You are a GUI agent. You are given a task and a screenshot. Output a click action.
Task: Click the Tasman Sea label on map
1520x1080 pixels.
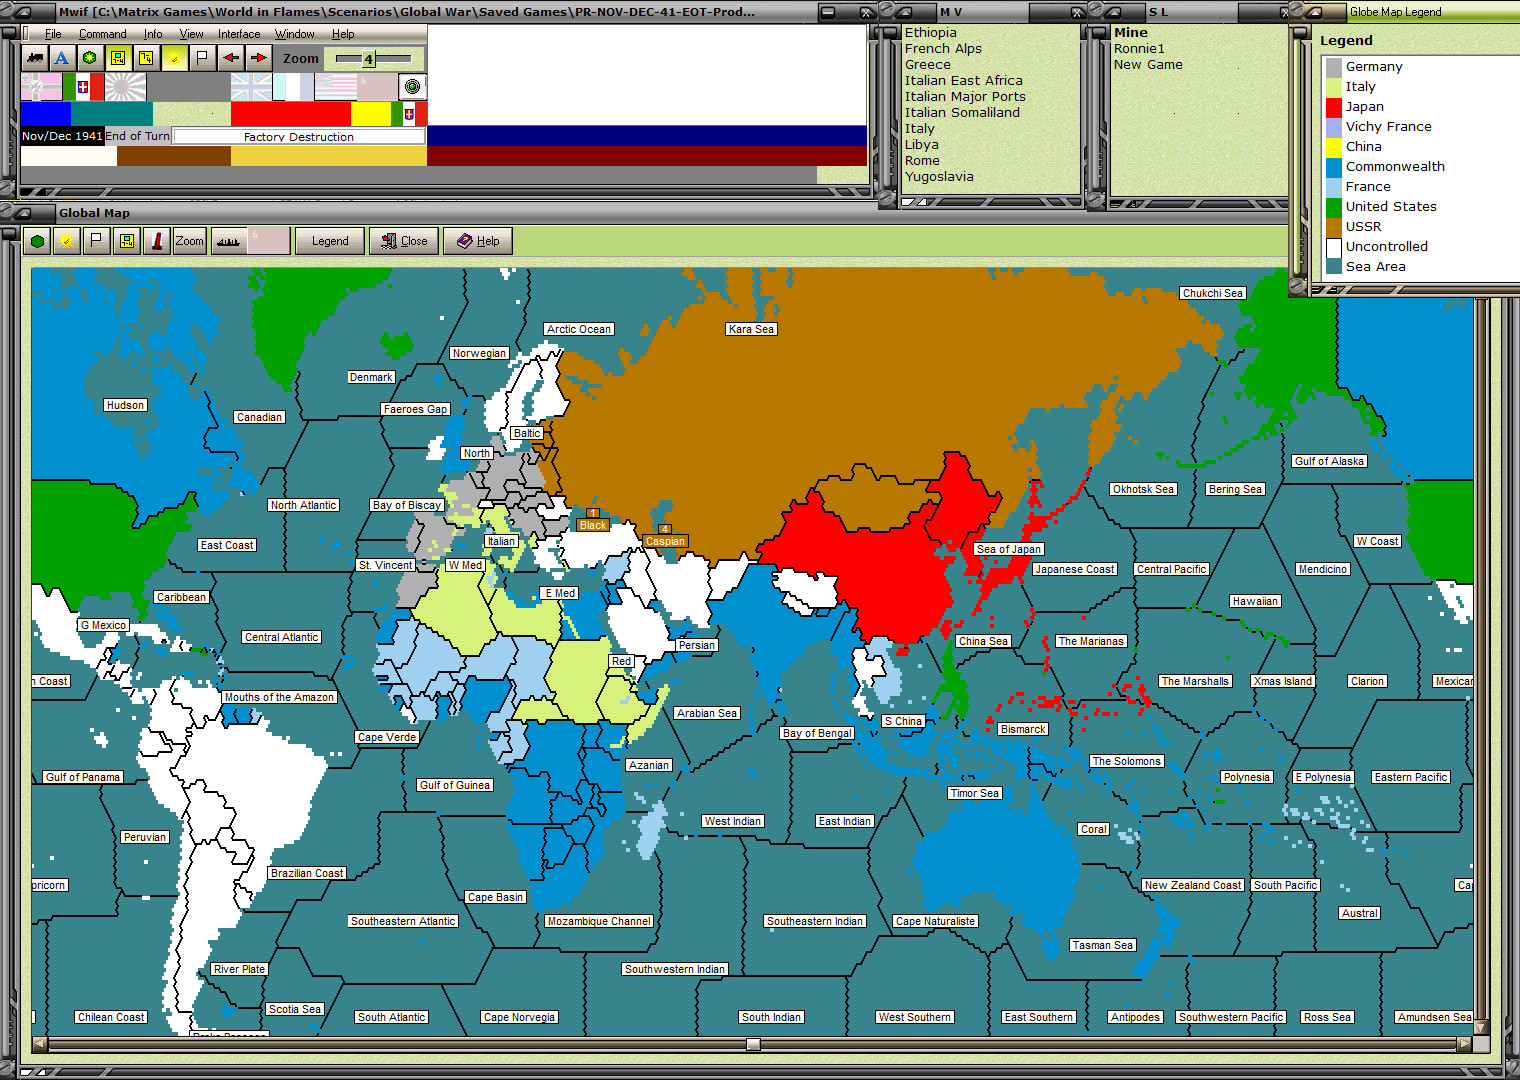pos(1103,945)
